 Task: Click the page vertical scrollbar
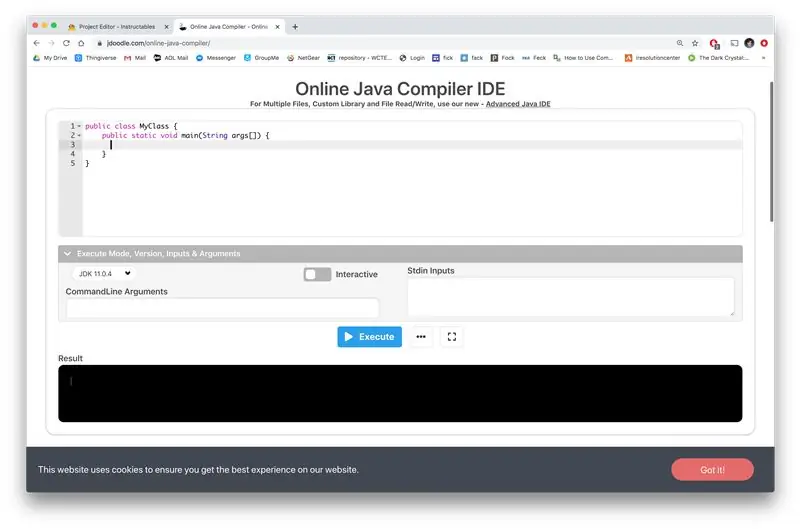point(771,152)
